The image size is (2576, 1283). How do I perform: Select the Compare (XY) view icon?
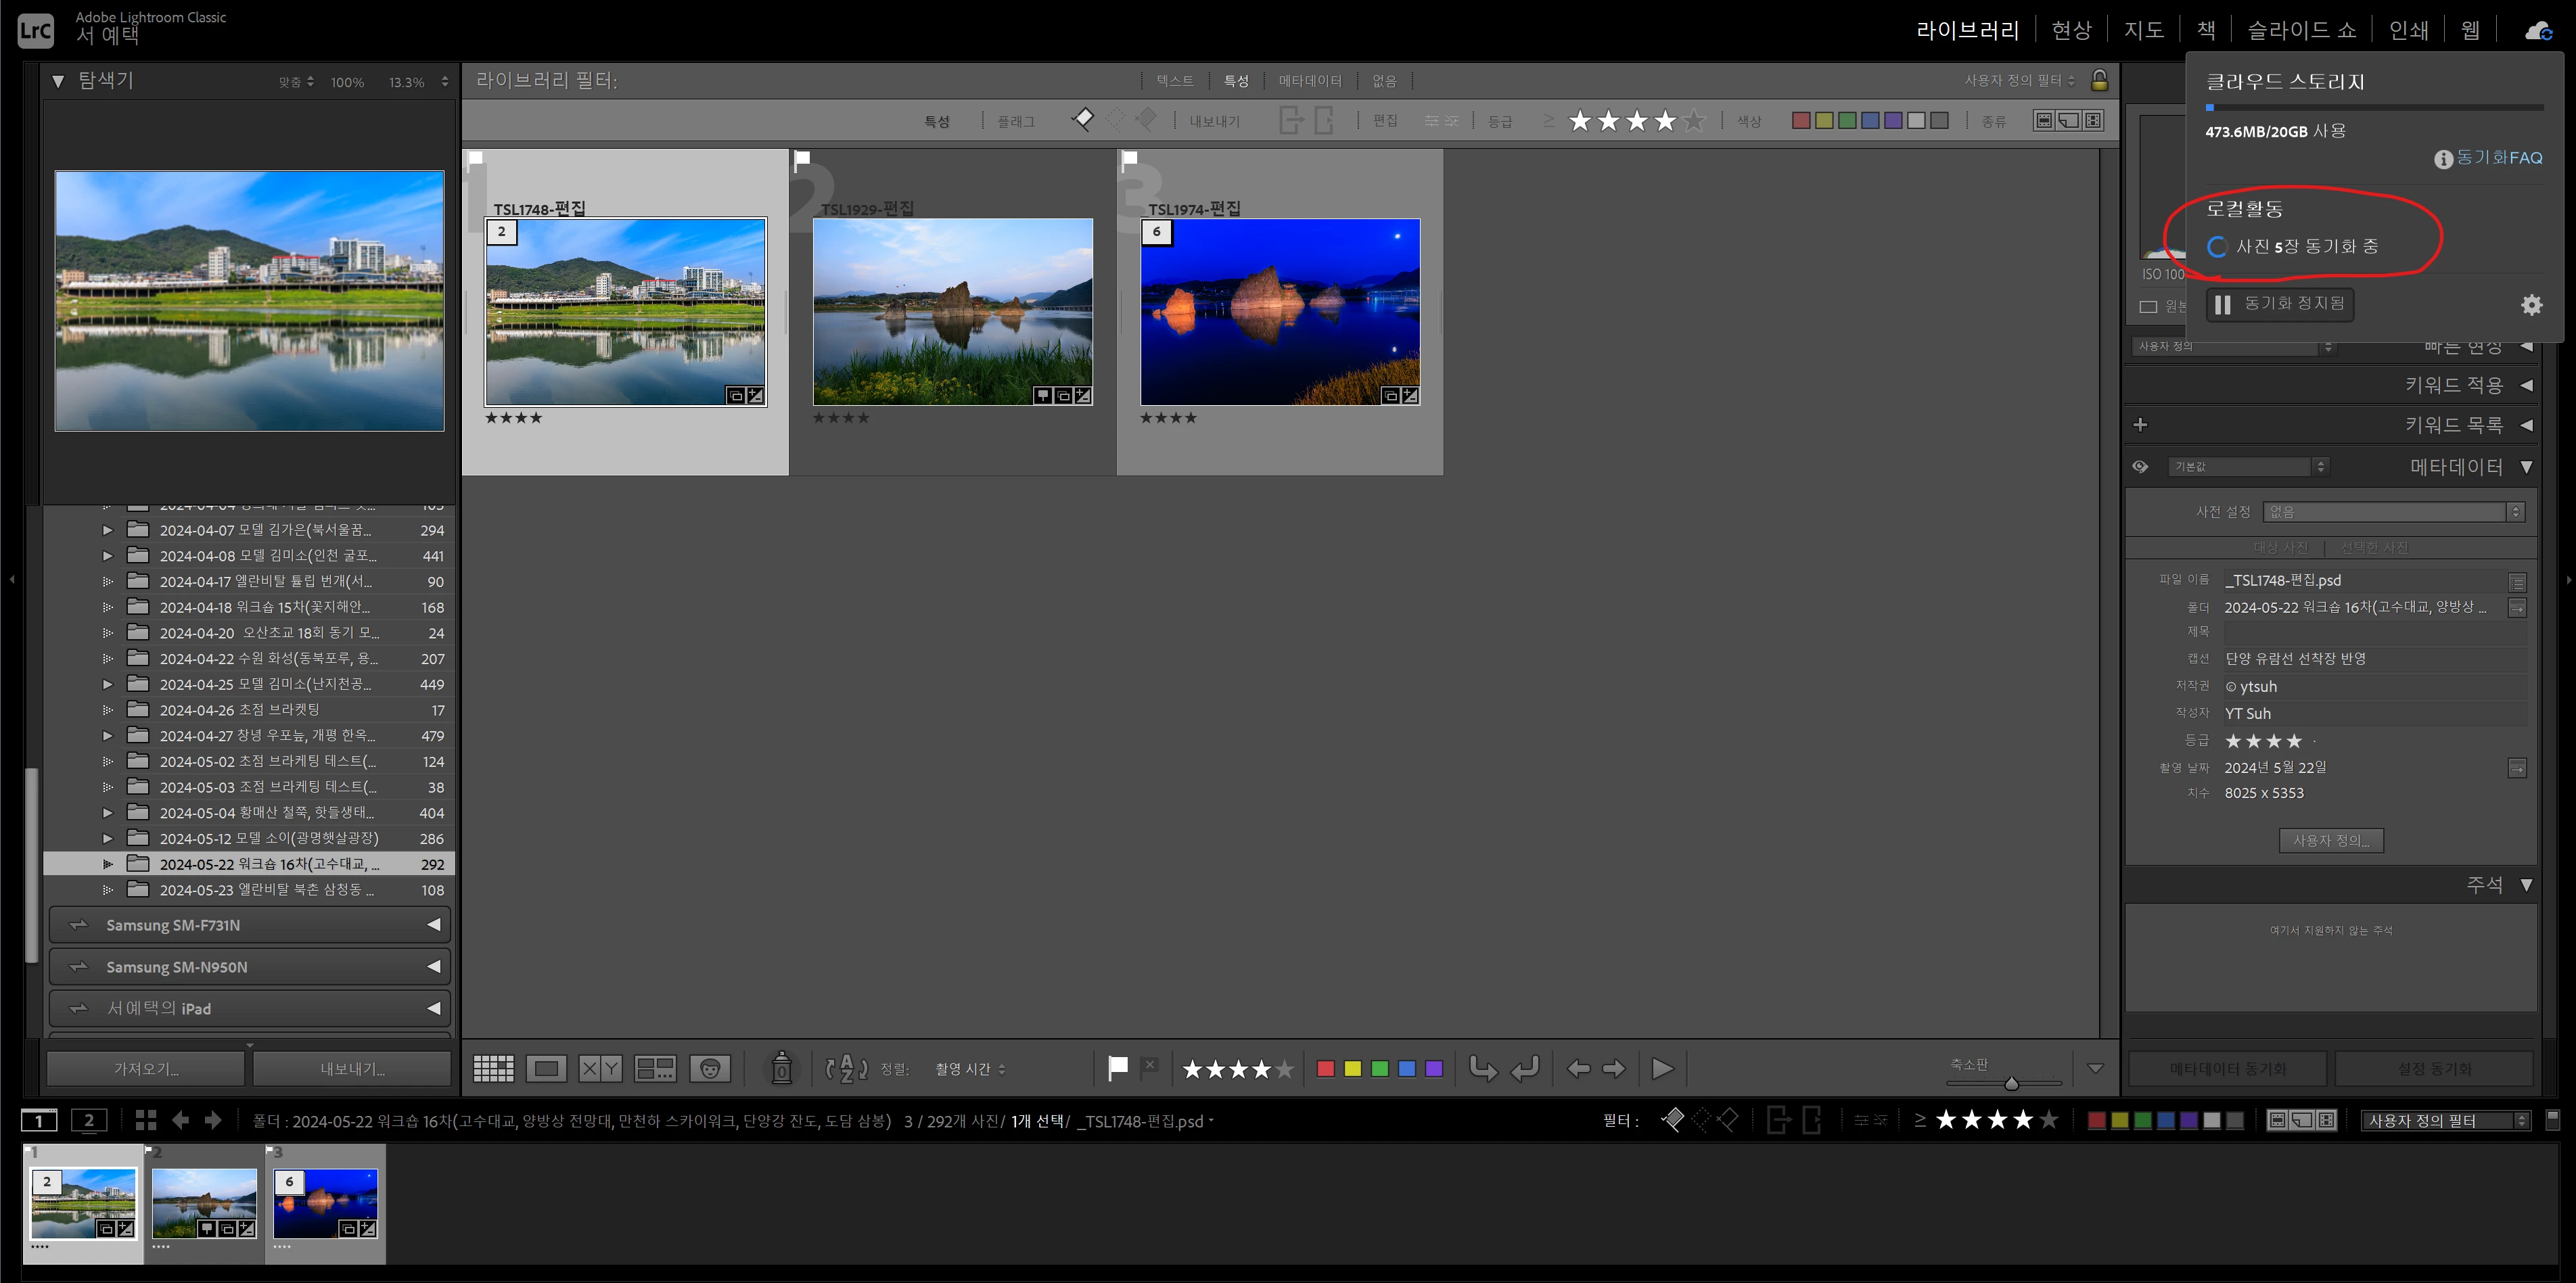[600, 1068]
